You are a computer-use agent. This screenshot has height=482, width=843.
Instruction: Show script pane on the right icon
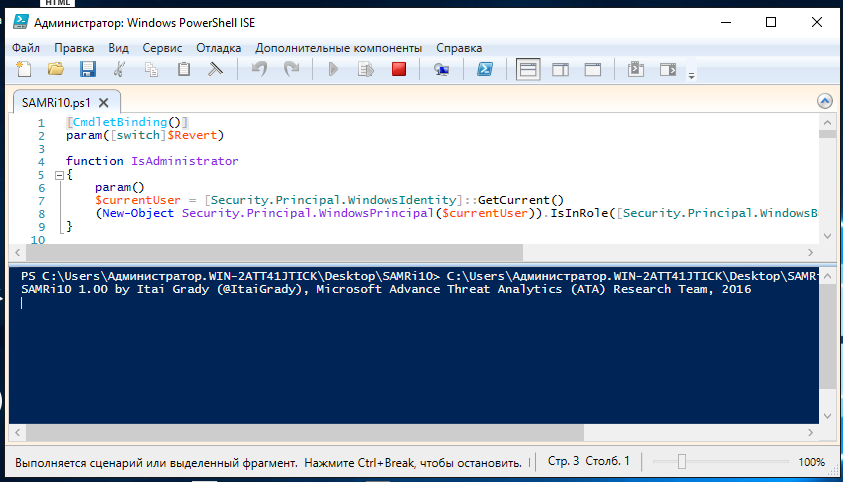click(x=560, y=69)
